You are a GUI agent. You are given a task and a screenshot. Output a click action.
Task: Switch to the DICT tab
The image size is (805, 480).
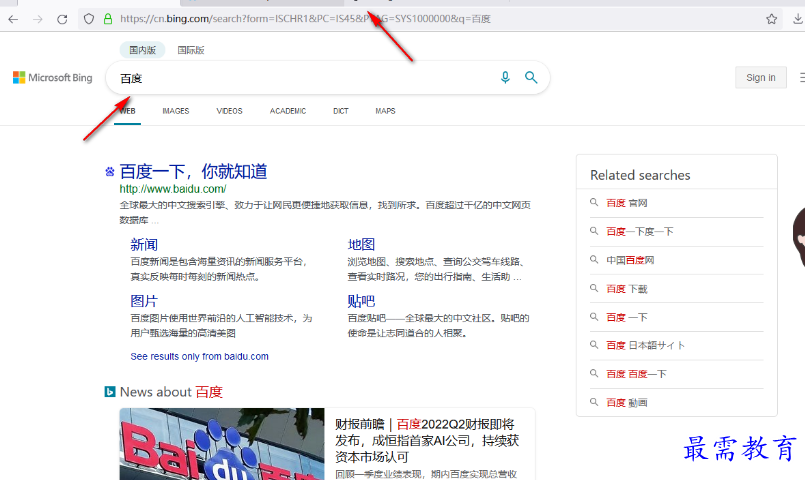pos(341,111)
